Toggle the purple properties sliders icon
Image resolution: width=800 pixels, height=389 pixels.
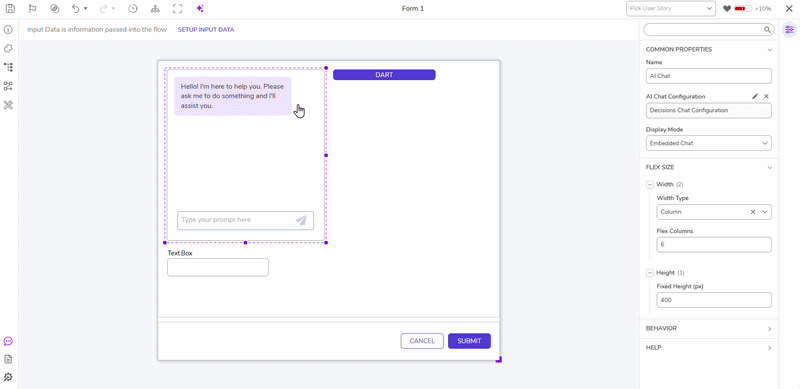pyautogui.click(x=789, y=30)
